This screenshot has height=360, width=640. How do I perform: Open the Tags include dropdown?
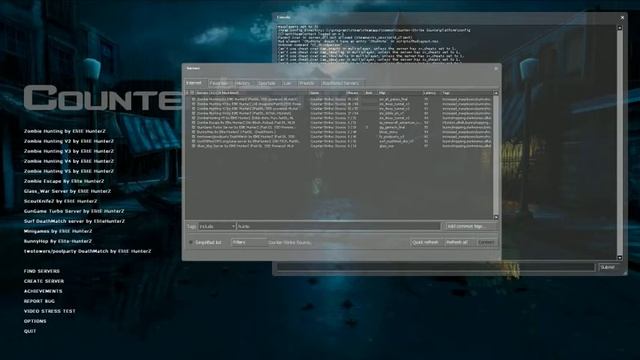click(x=217, y=226)
